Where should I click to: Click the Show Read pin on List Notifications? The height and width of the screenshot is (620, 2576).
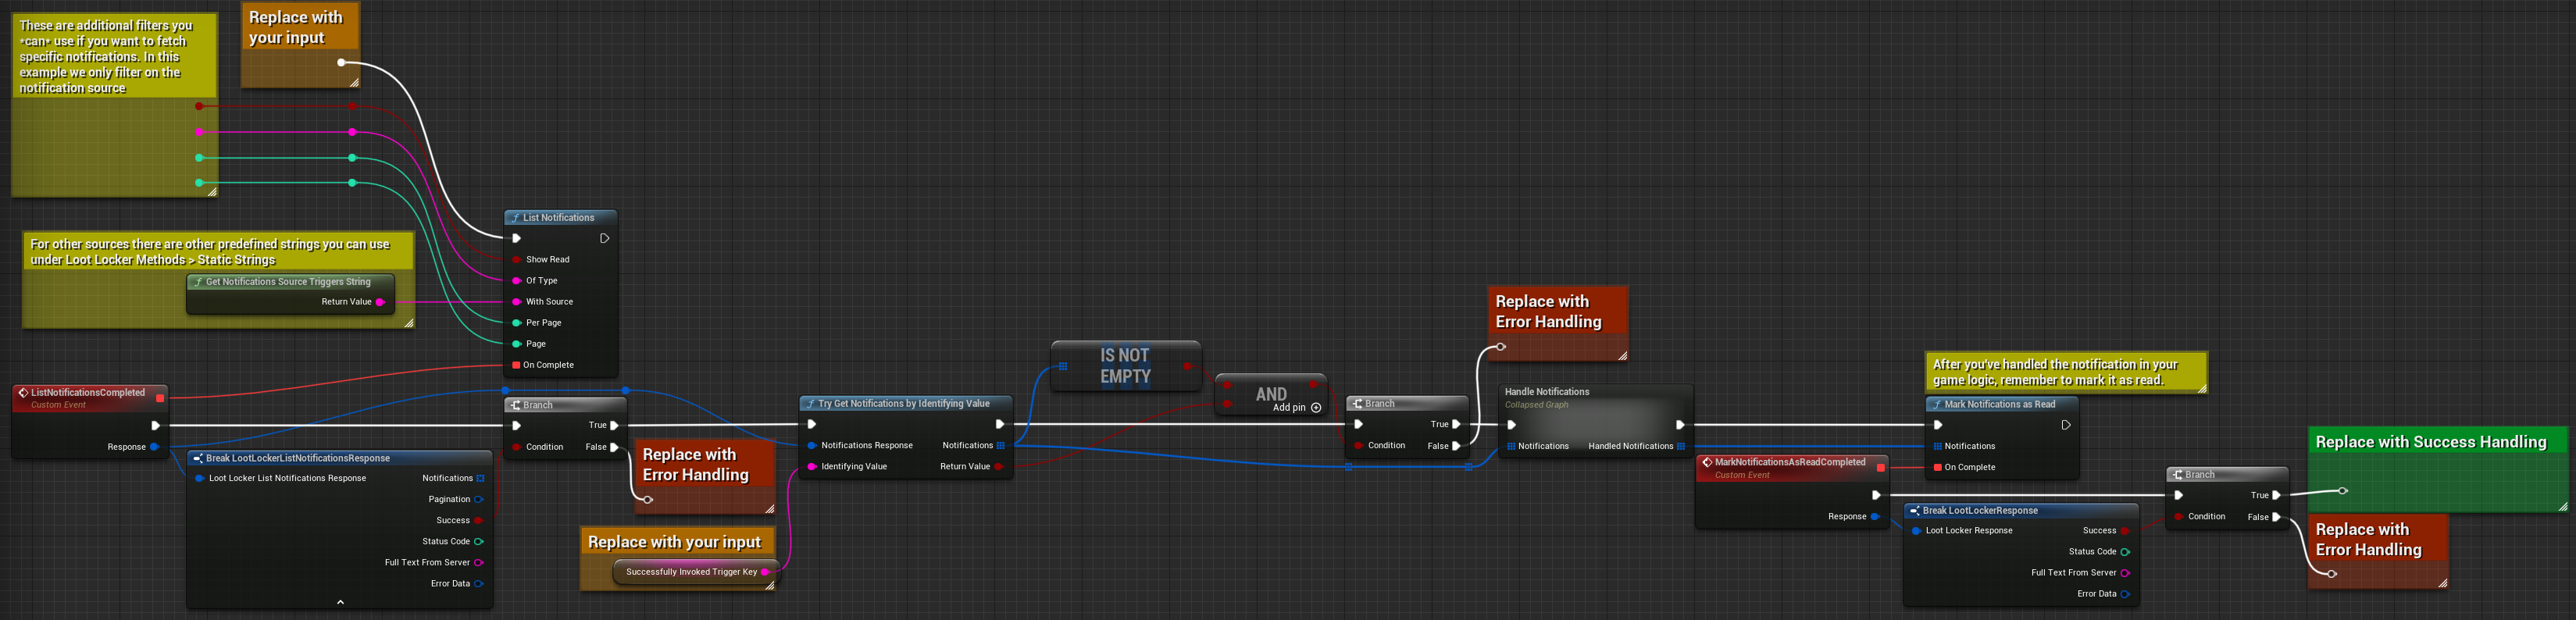516,260
